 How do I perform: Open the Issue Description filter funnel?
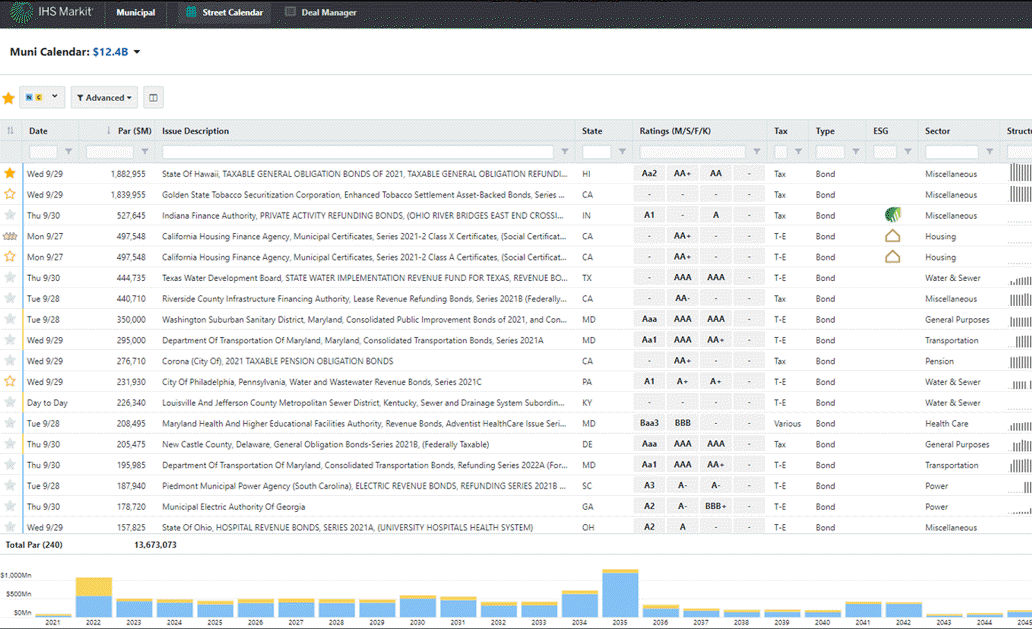click(565, 152)
